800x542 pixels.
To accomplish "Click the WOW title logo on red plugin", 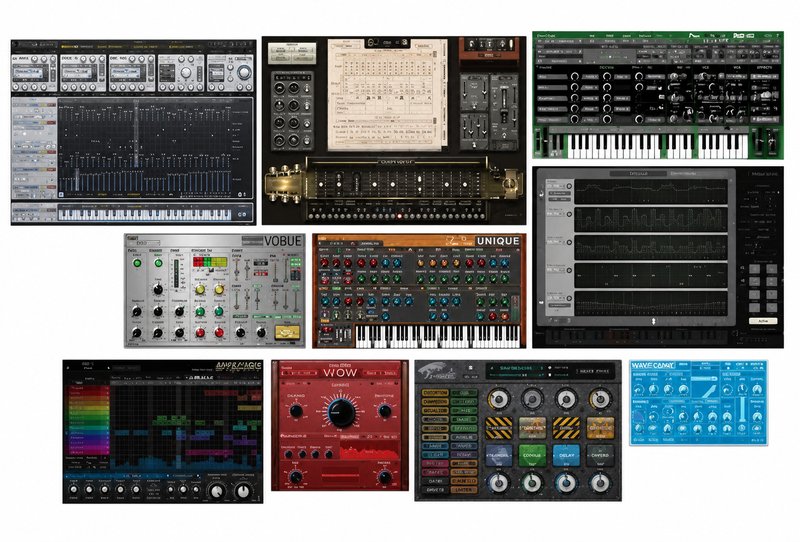I will [x=339, y=372].
